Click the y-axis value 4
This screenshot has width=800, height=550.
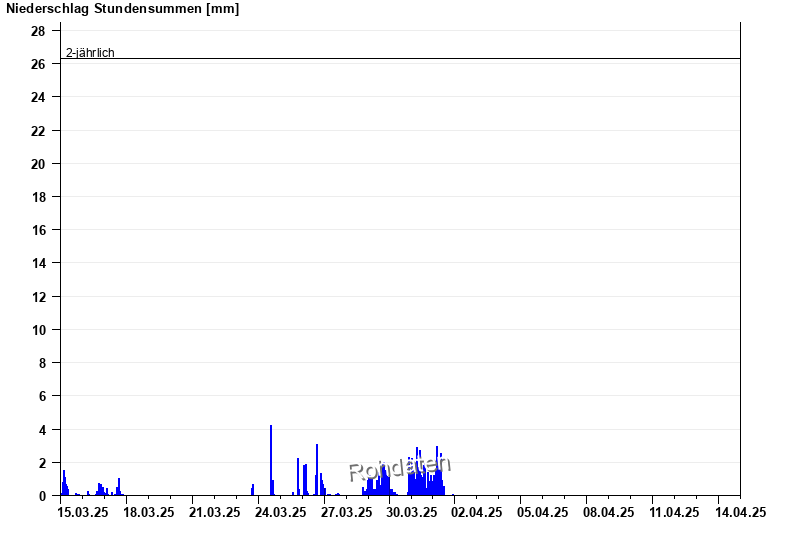[42, 429]
